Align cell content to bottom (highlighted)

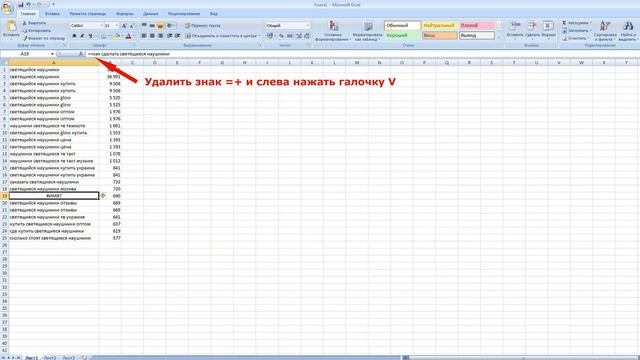pos(160,26)
